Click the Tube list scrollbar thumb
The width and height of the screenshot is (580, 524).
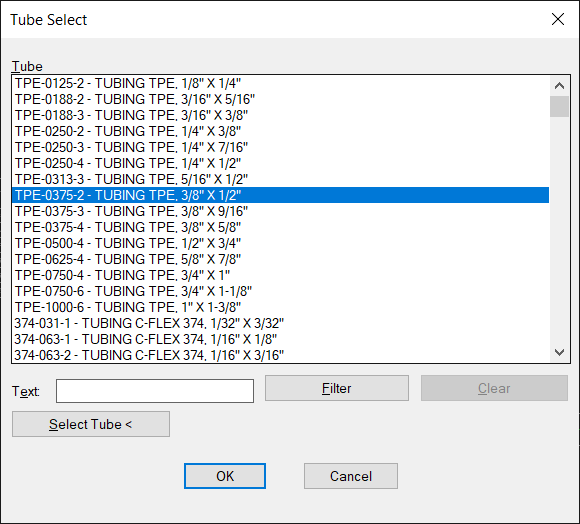559,107
